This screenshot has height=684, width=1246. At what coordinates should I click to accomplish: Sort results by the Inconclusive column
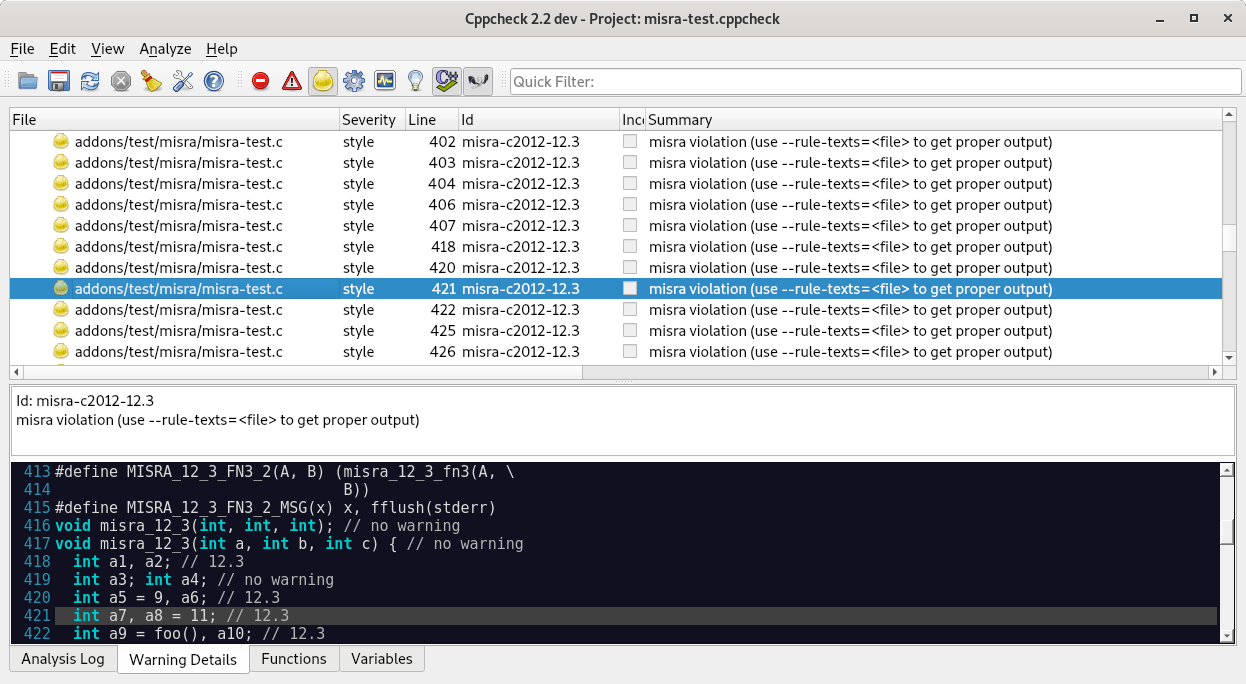click(633, 120)
